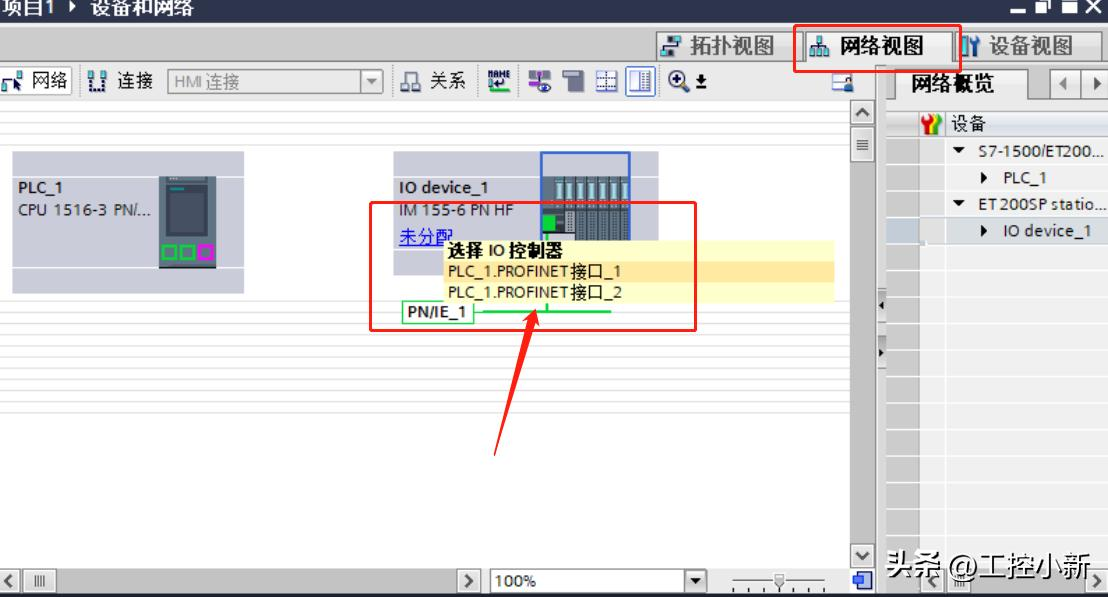Click the IO device_1 name label
The width and height of the screenshot is (1108, 597).
[443, 188]
